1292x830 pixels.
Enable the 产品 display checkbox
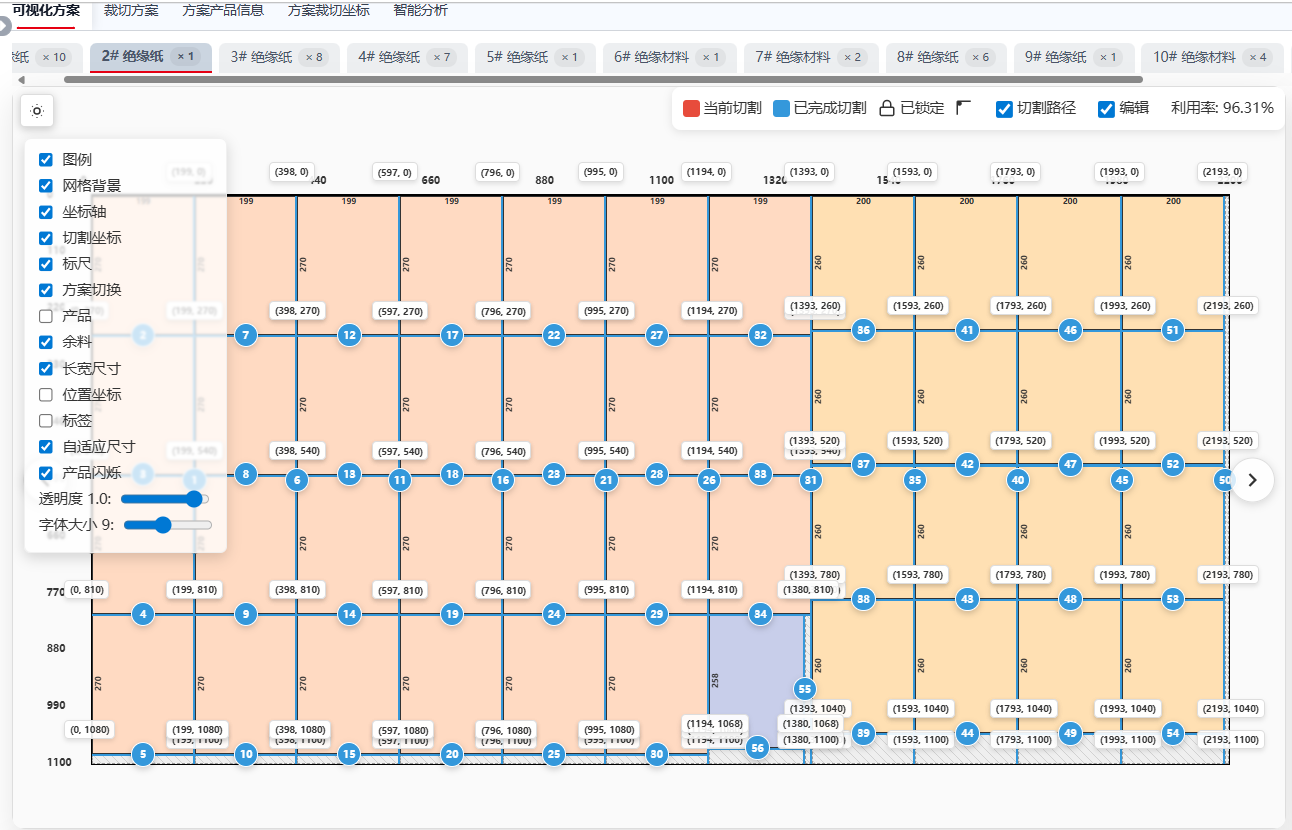(x=46, y=316)
